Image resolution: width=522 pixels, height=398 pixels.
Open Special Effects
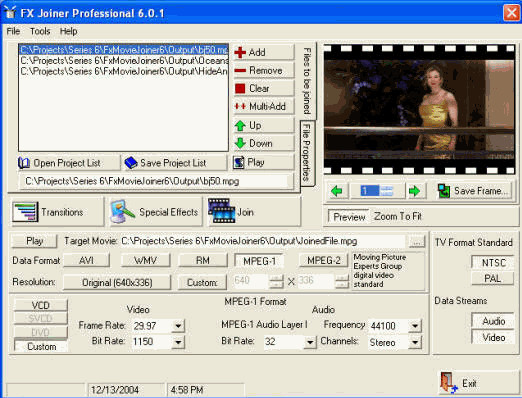(156, 212)
